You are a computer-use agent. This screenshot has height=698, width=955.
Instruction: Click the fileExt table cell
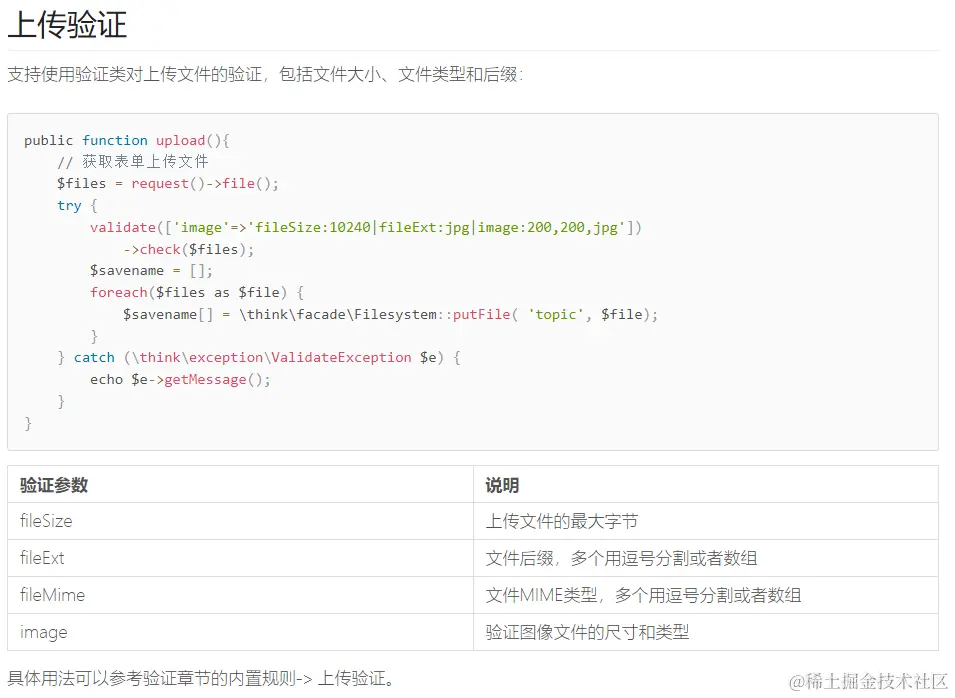(x=42, y=558)
